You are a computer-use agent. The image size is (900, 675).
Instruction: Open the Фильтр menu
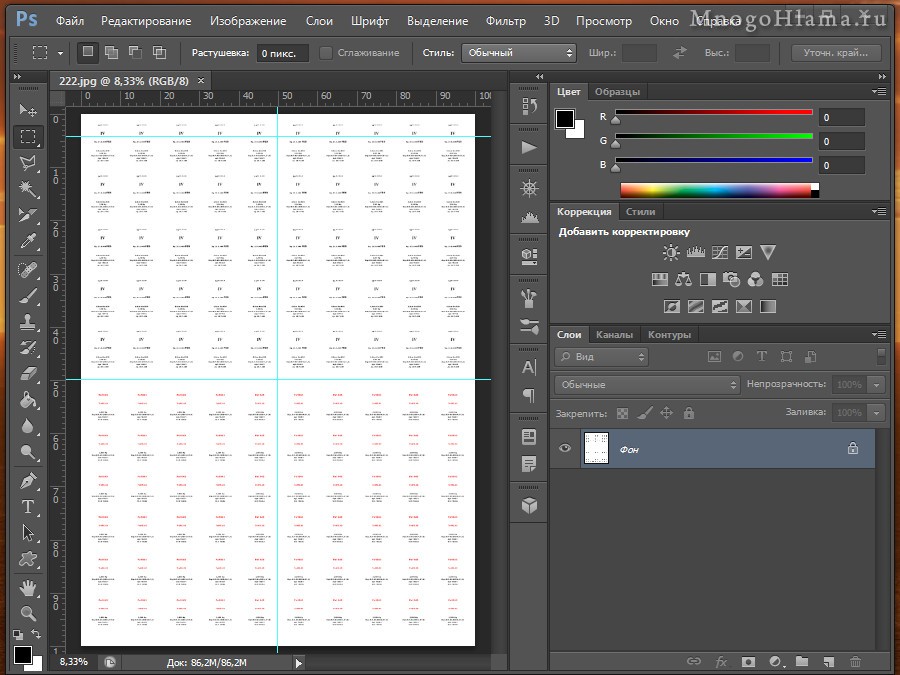505,20
